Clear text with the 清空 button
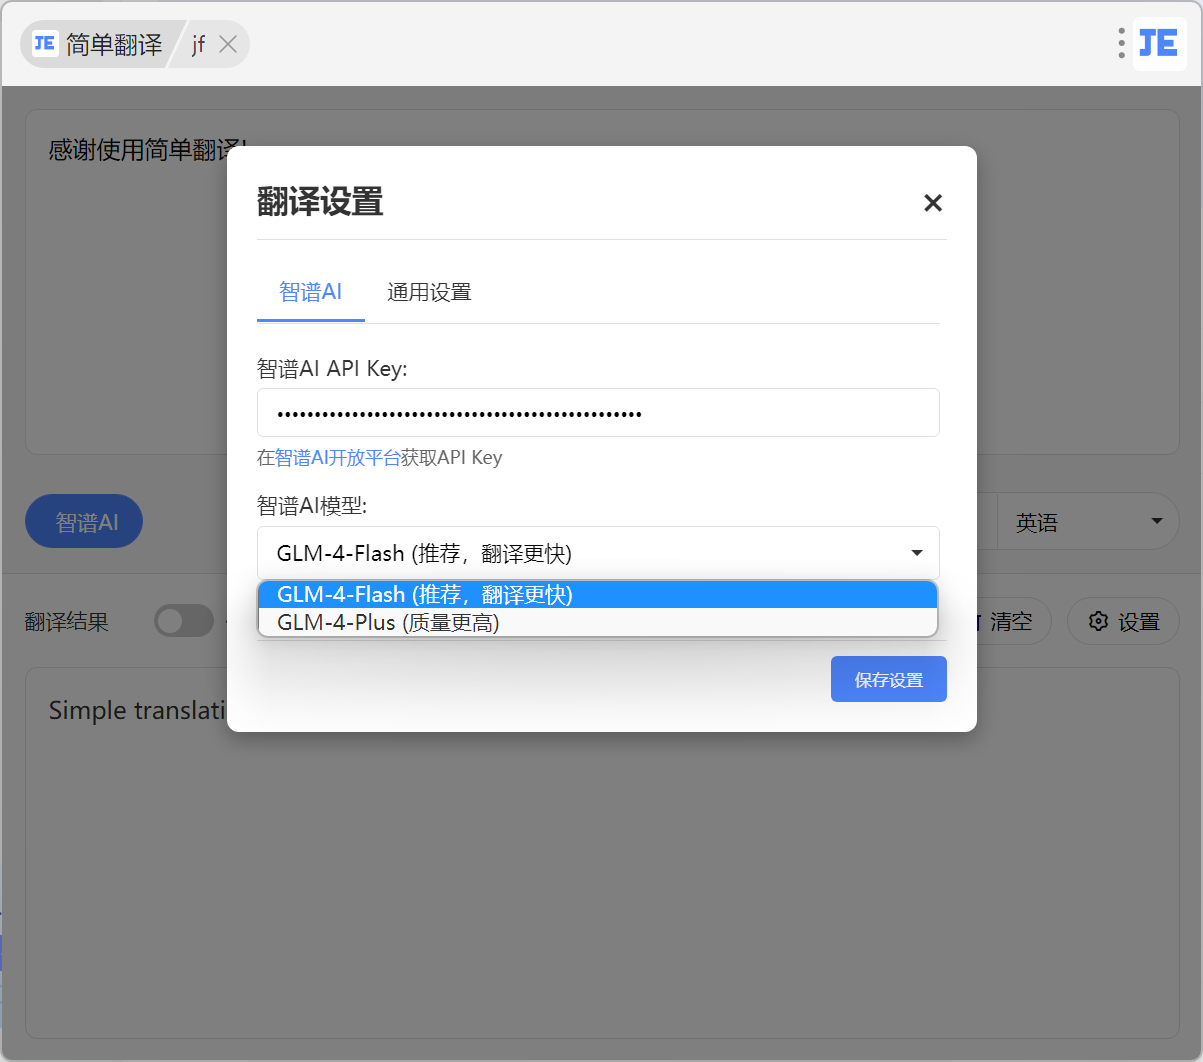Image resolution: width=1203 pixels, height=1062 pixels. (1010, 622)
